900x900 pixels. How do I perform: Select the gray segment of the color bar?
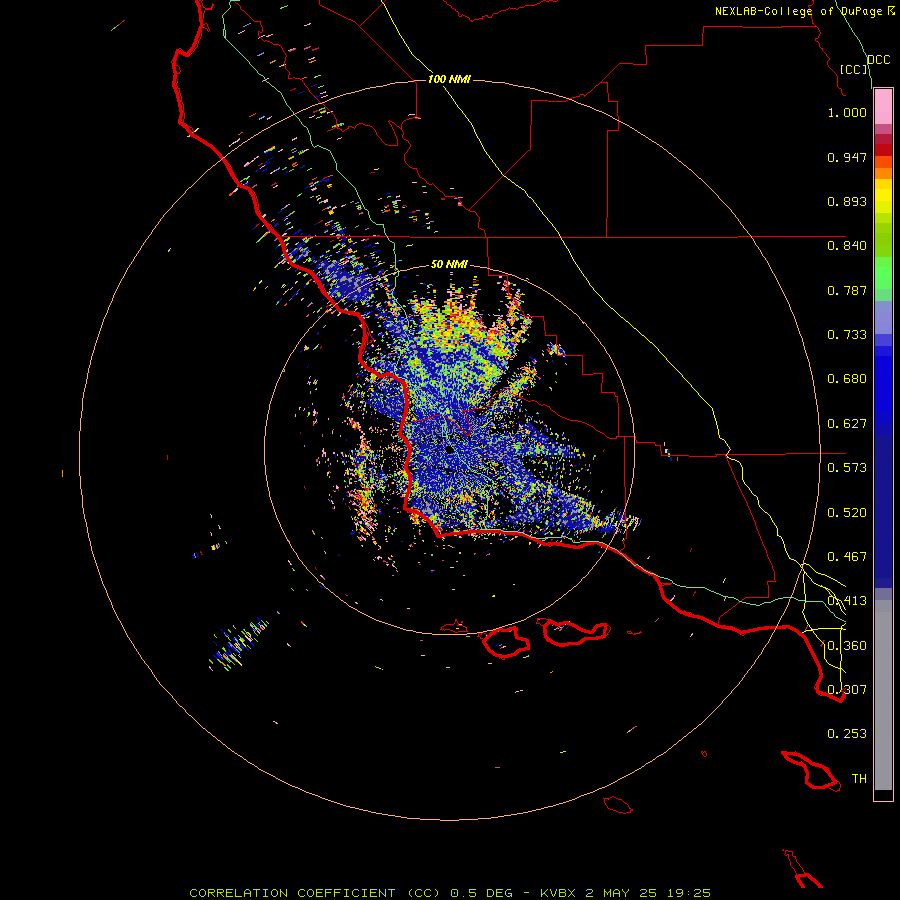883,695
